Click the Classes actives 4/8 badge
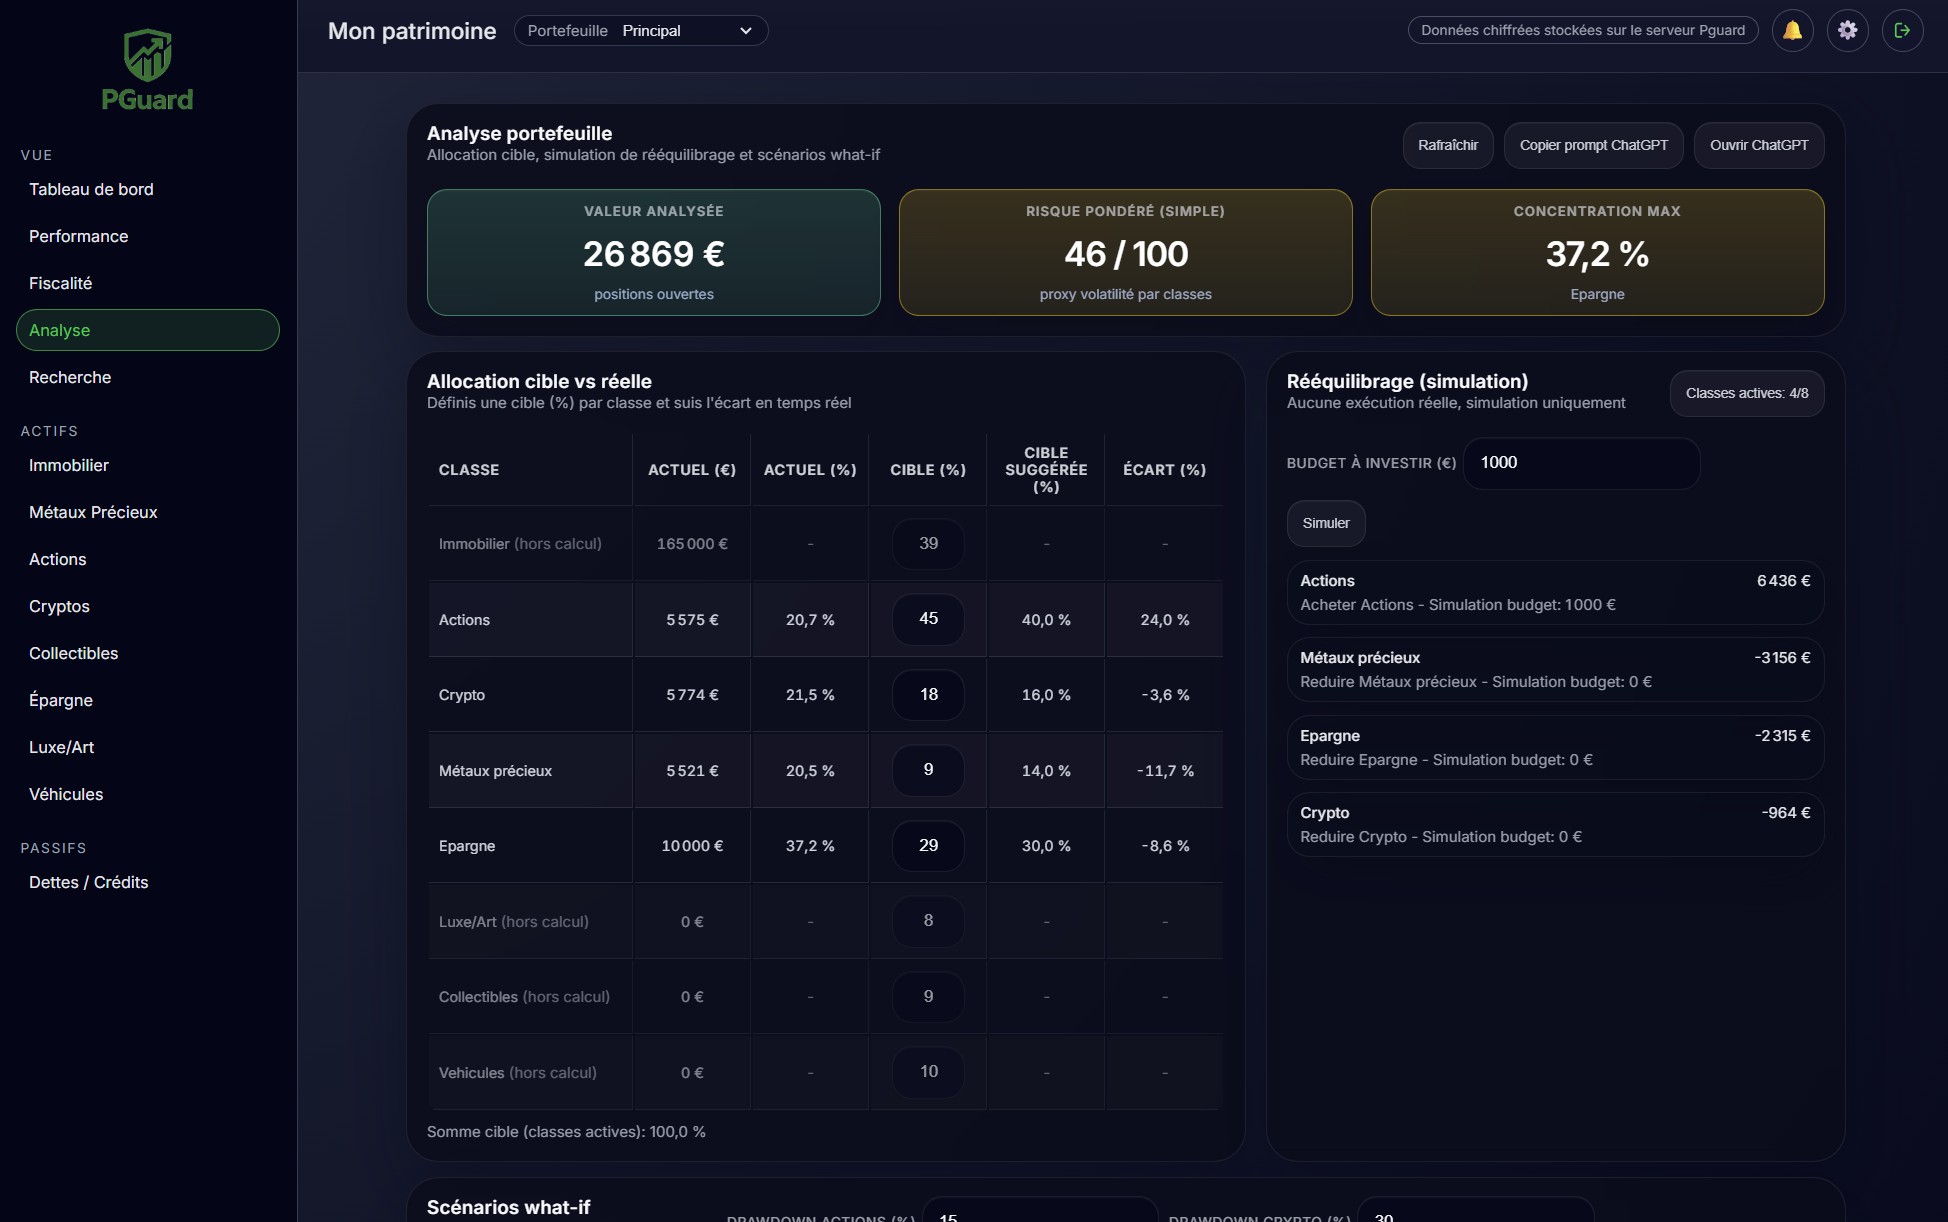1948x1222 pixels. point(1746,393)
